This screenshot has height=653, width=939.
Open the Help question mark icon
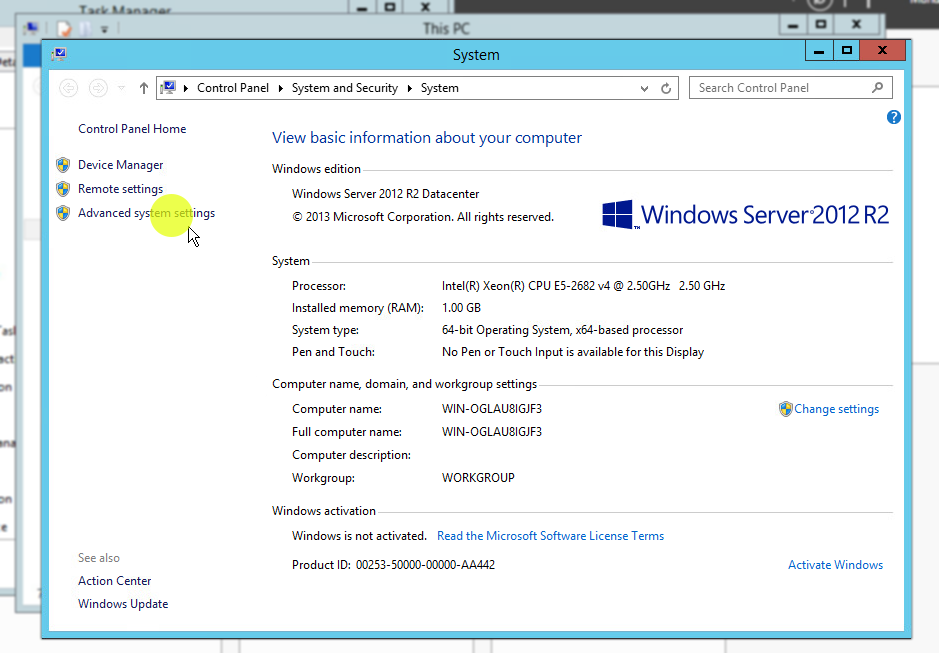[894, 117]
